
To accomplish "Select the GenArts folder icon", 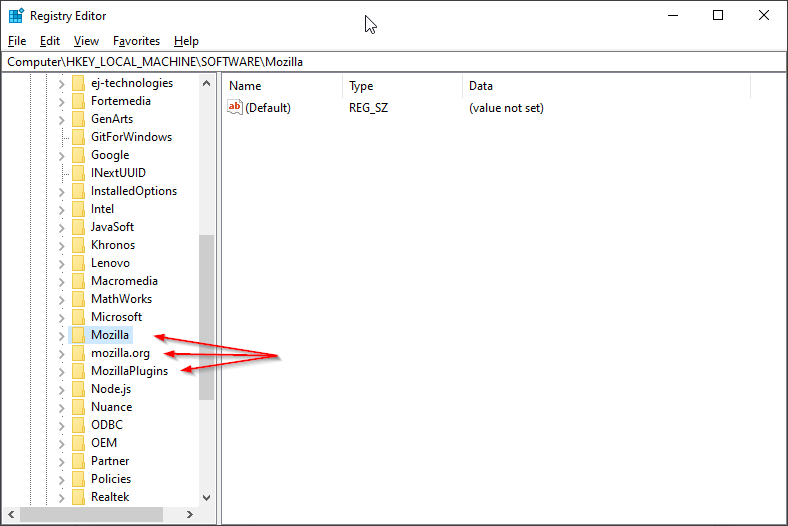I will [x=78, y=119].
